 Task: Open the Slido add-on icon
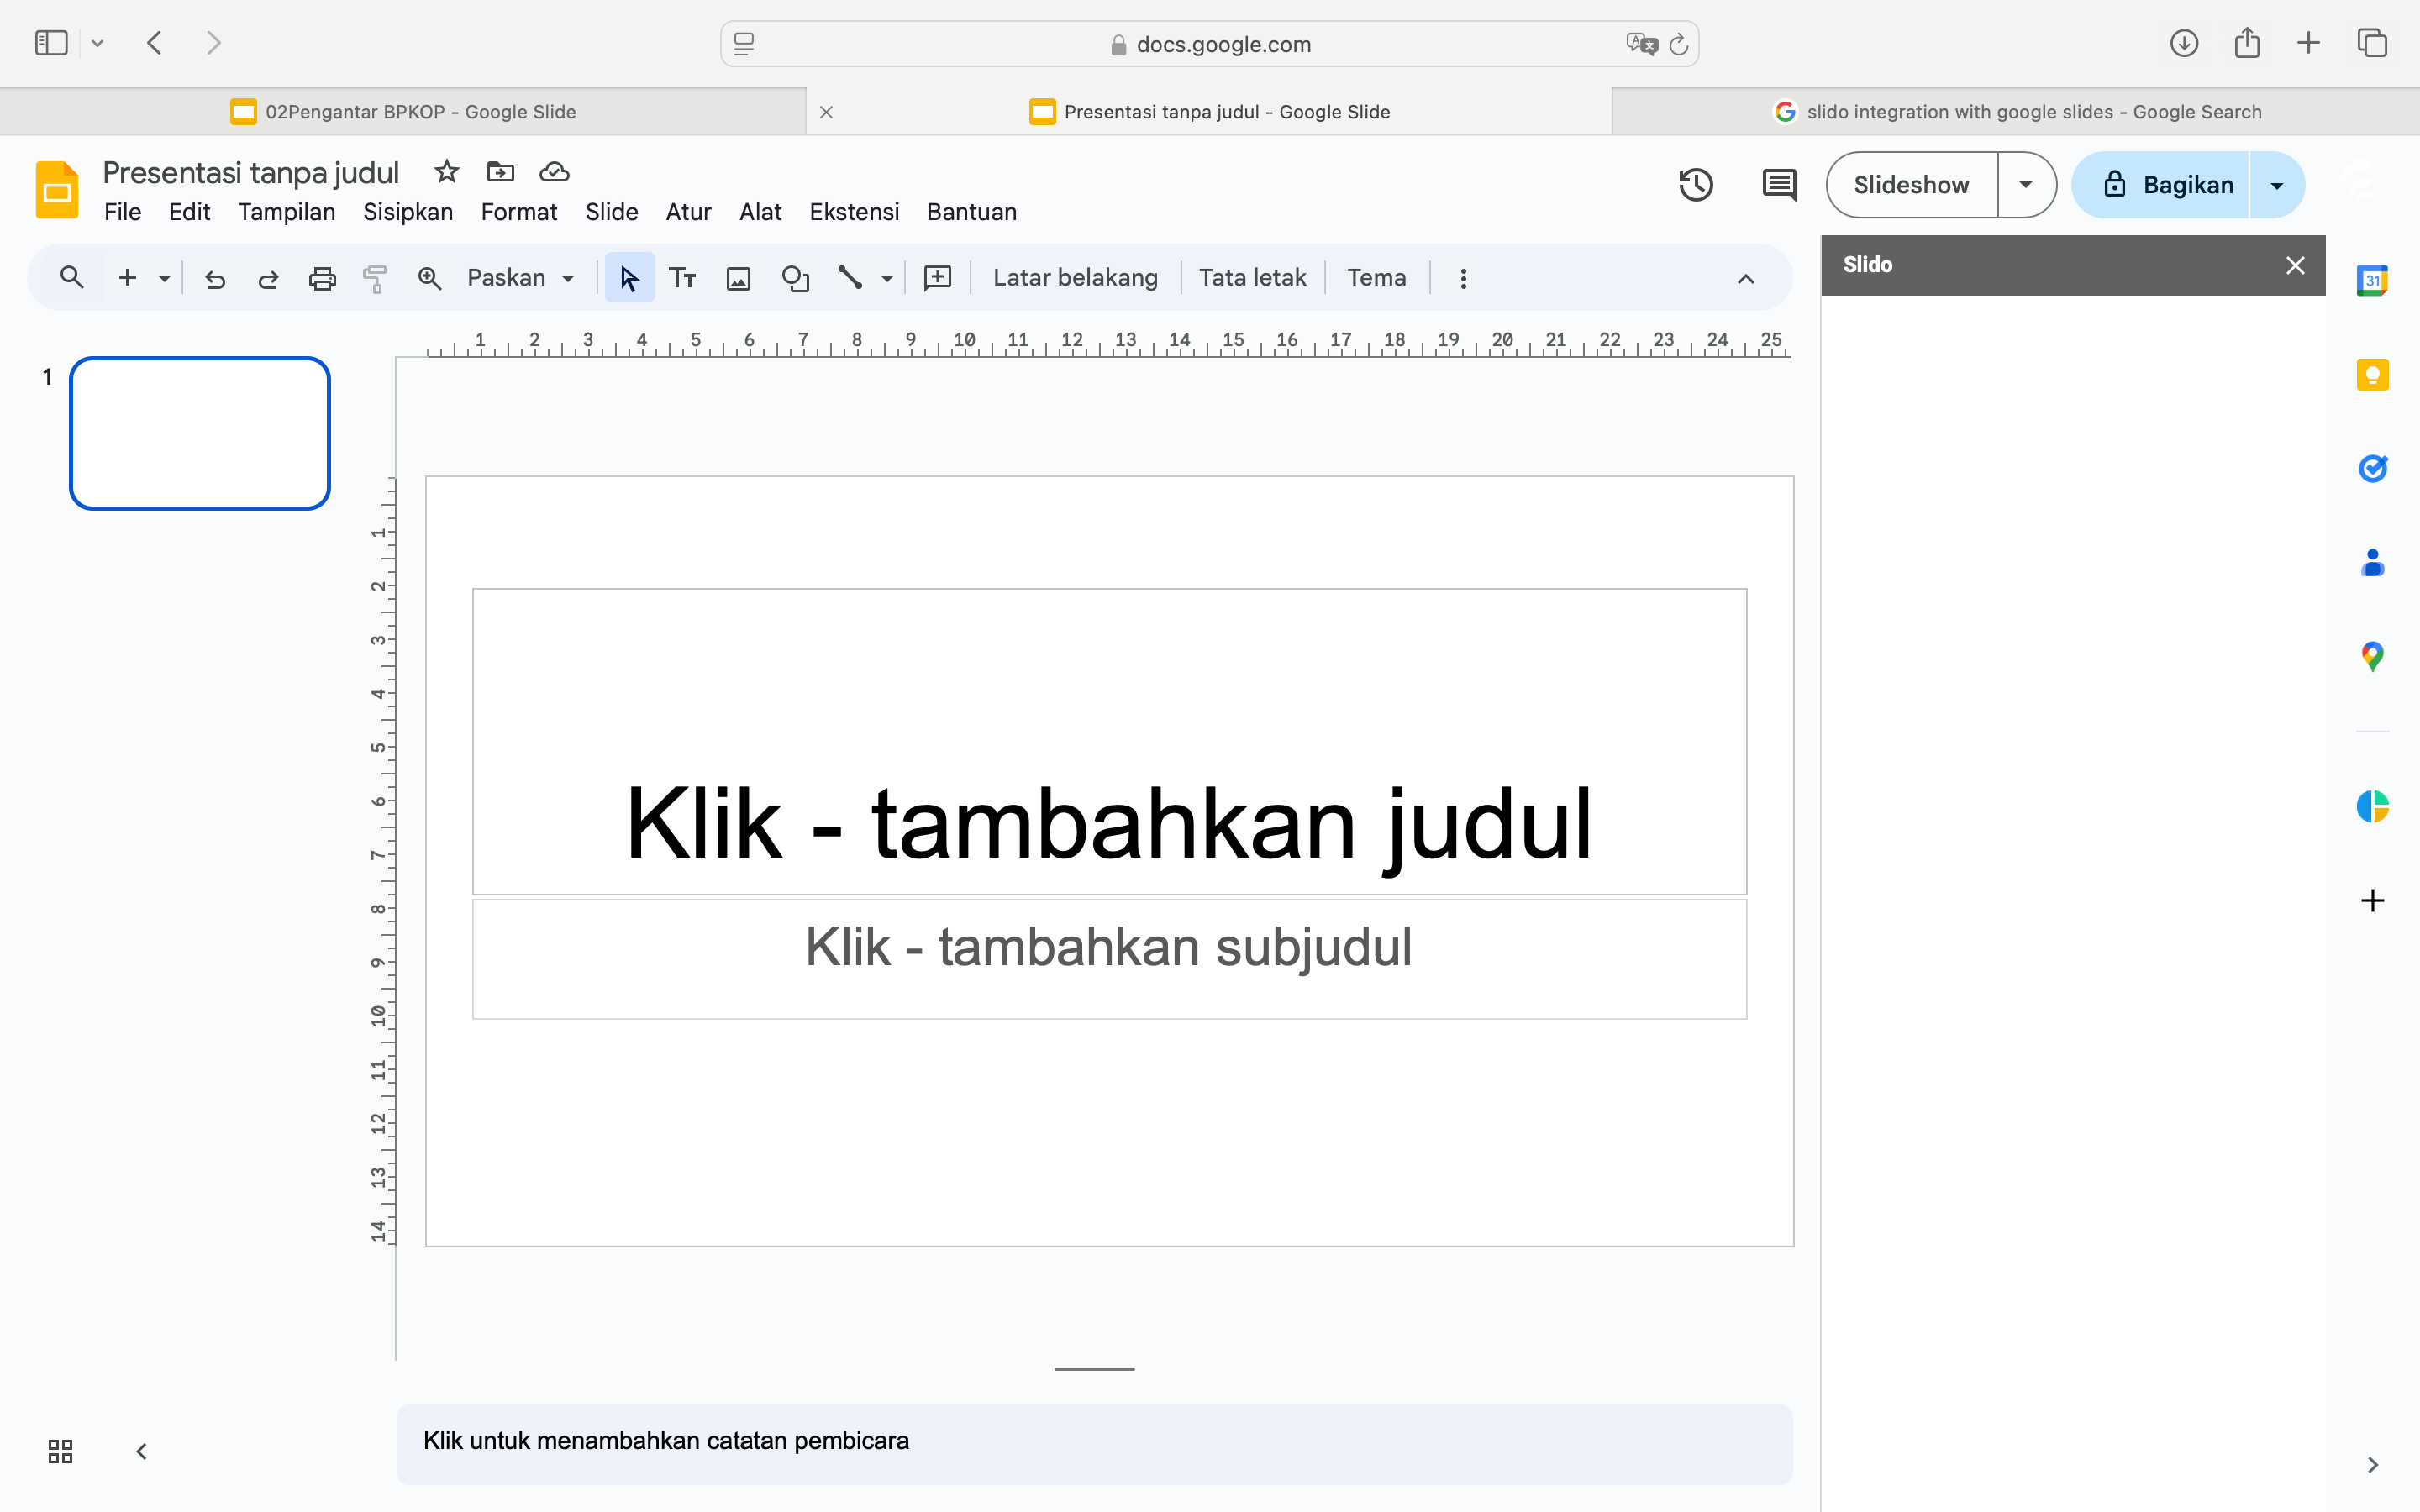pos(2372,806)
